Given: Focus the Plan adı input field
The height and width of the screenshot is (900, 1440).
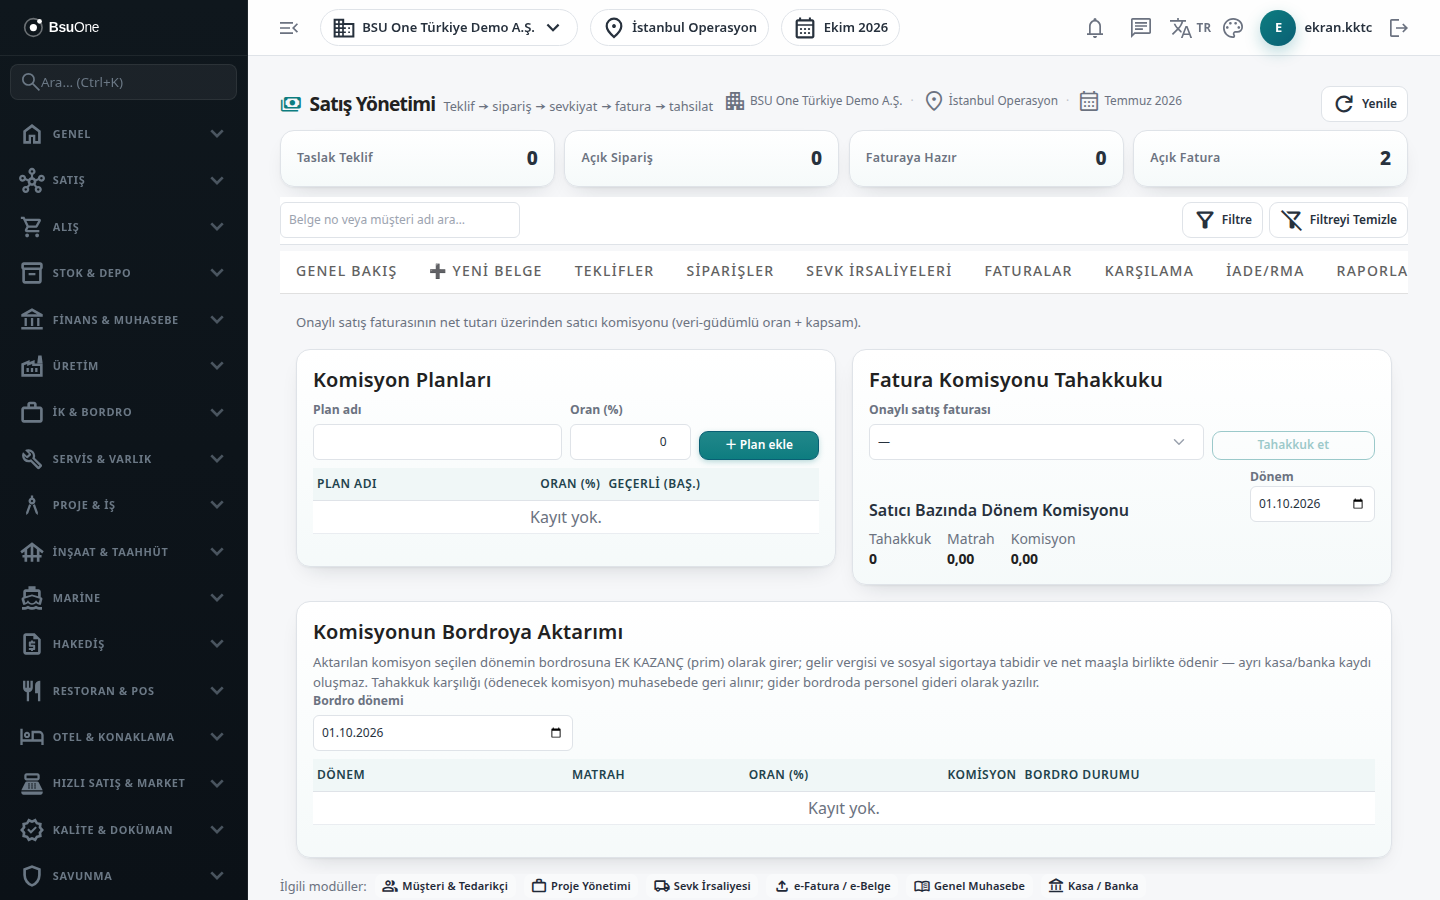Looking at the screenshot, I should 437,442.
